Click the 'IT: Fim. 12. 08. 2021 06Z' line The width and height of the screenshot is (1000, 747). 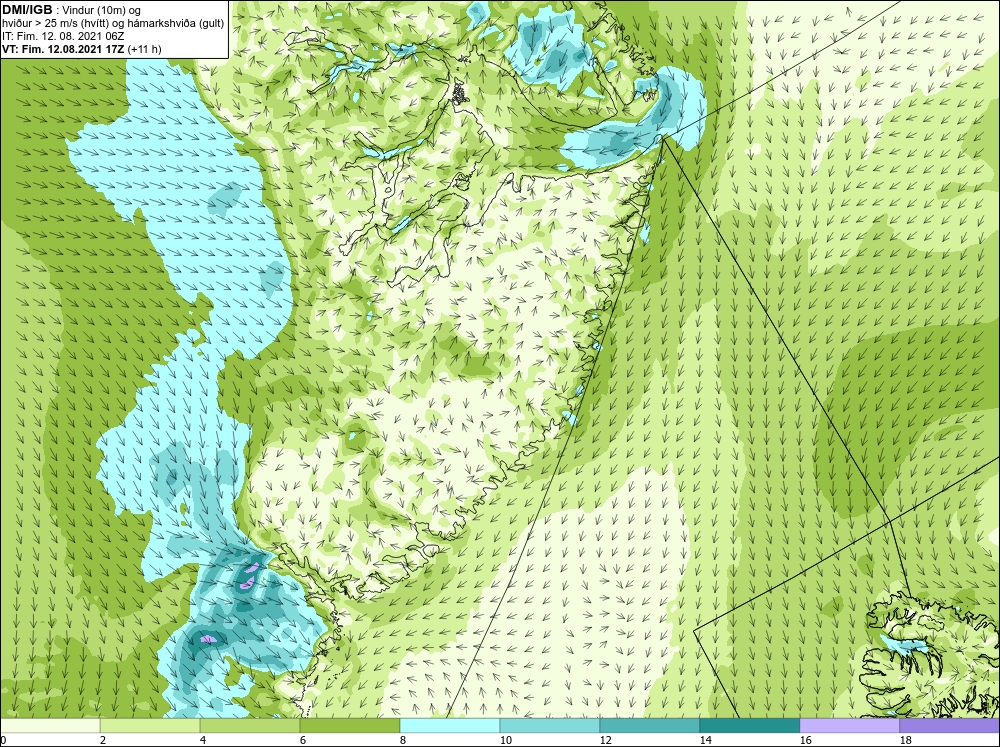62,36
